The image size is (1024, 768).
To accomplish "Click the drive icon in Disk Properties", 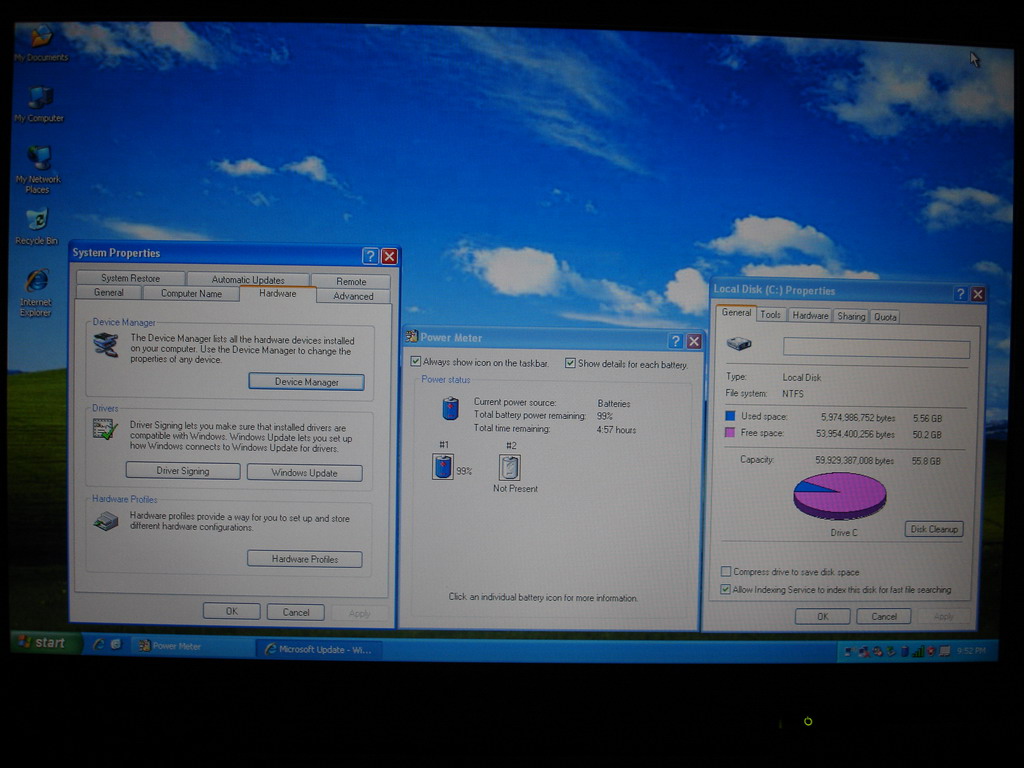I will (x=739, y=344).
